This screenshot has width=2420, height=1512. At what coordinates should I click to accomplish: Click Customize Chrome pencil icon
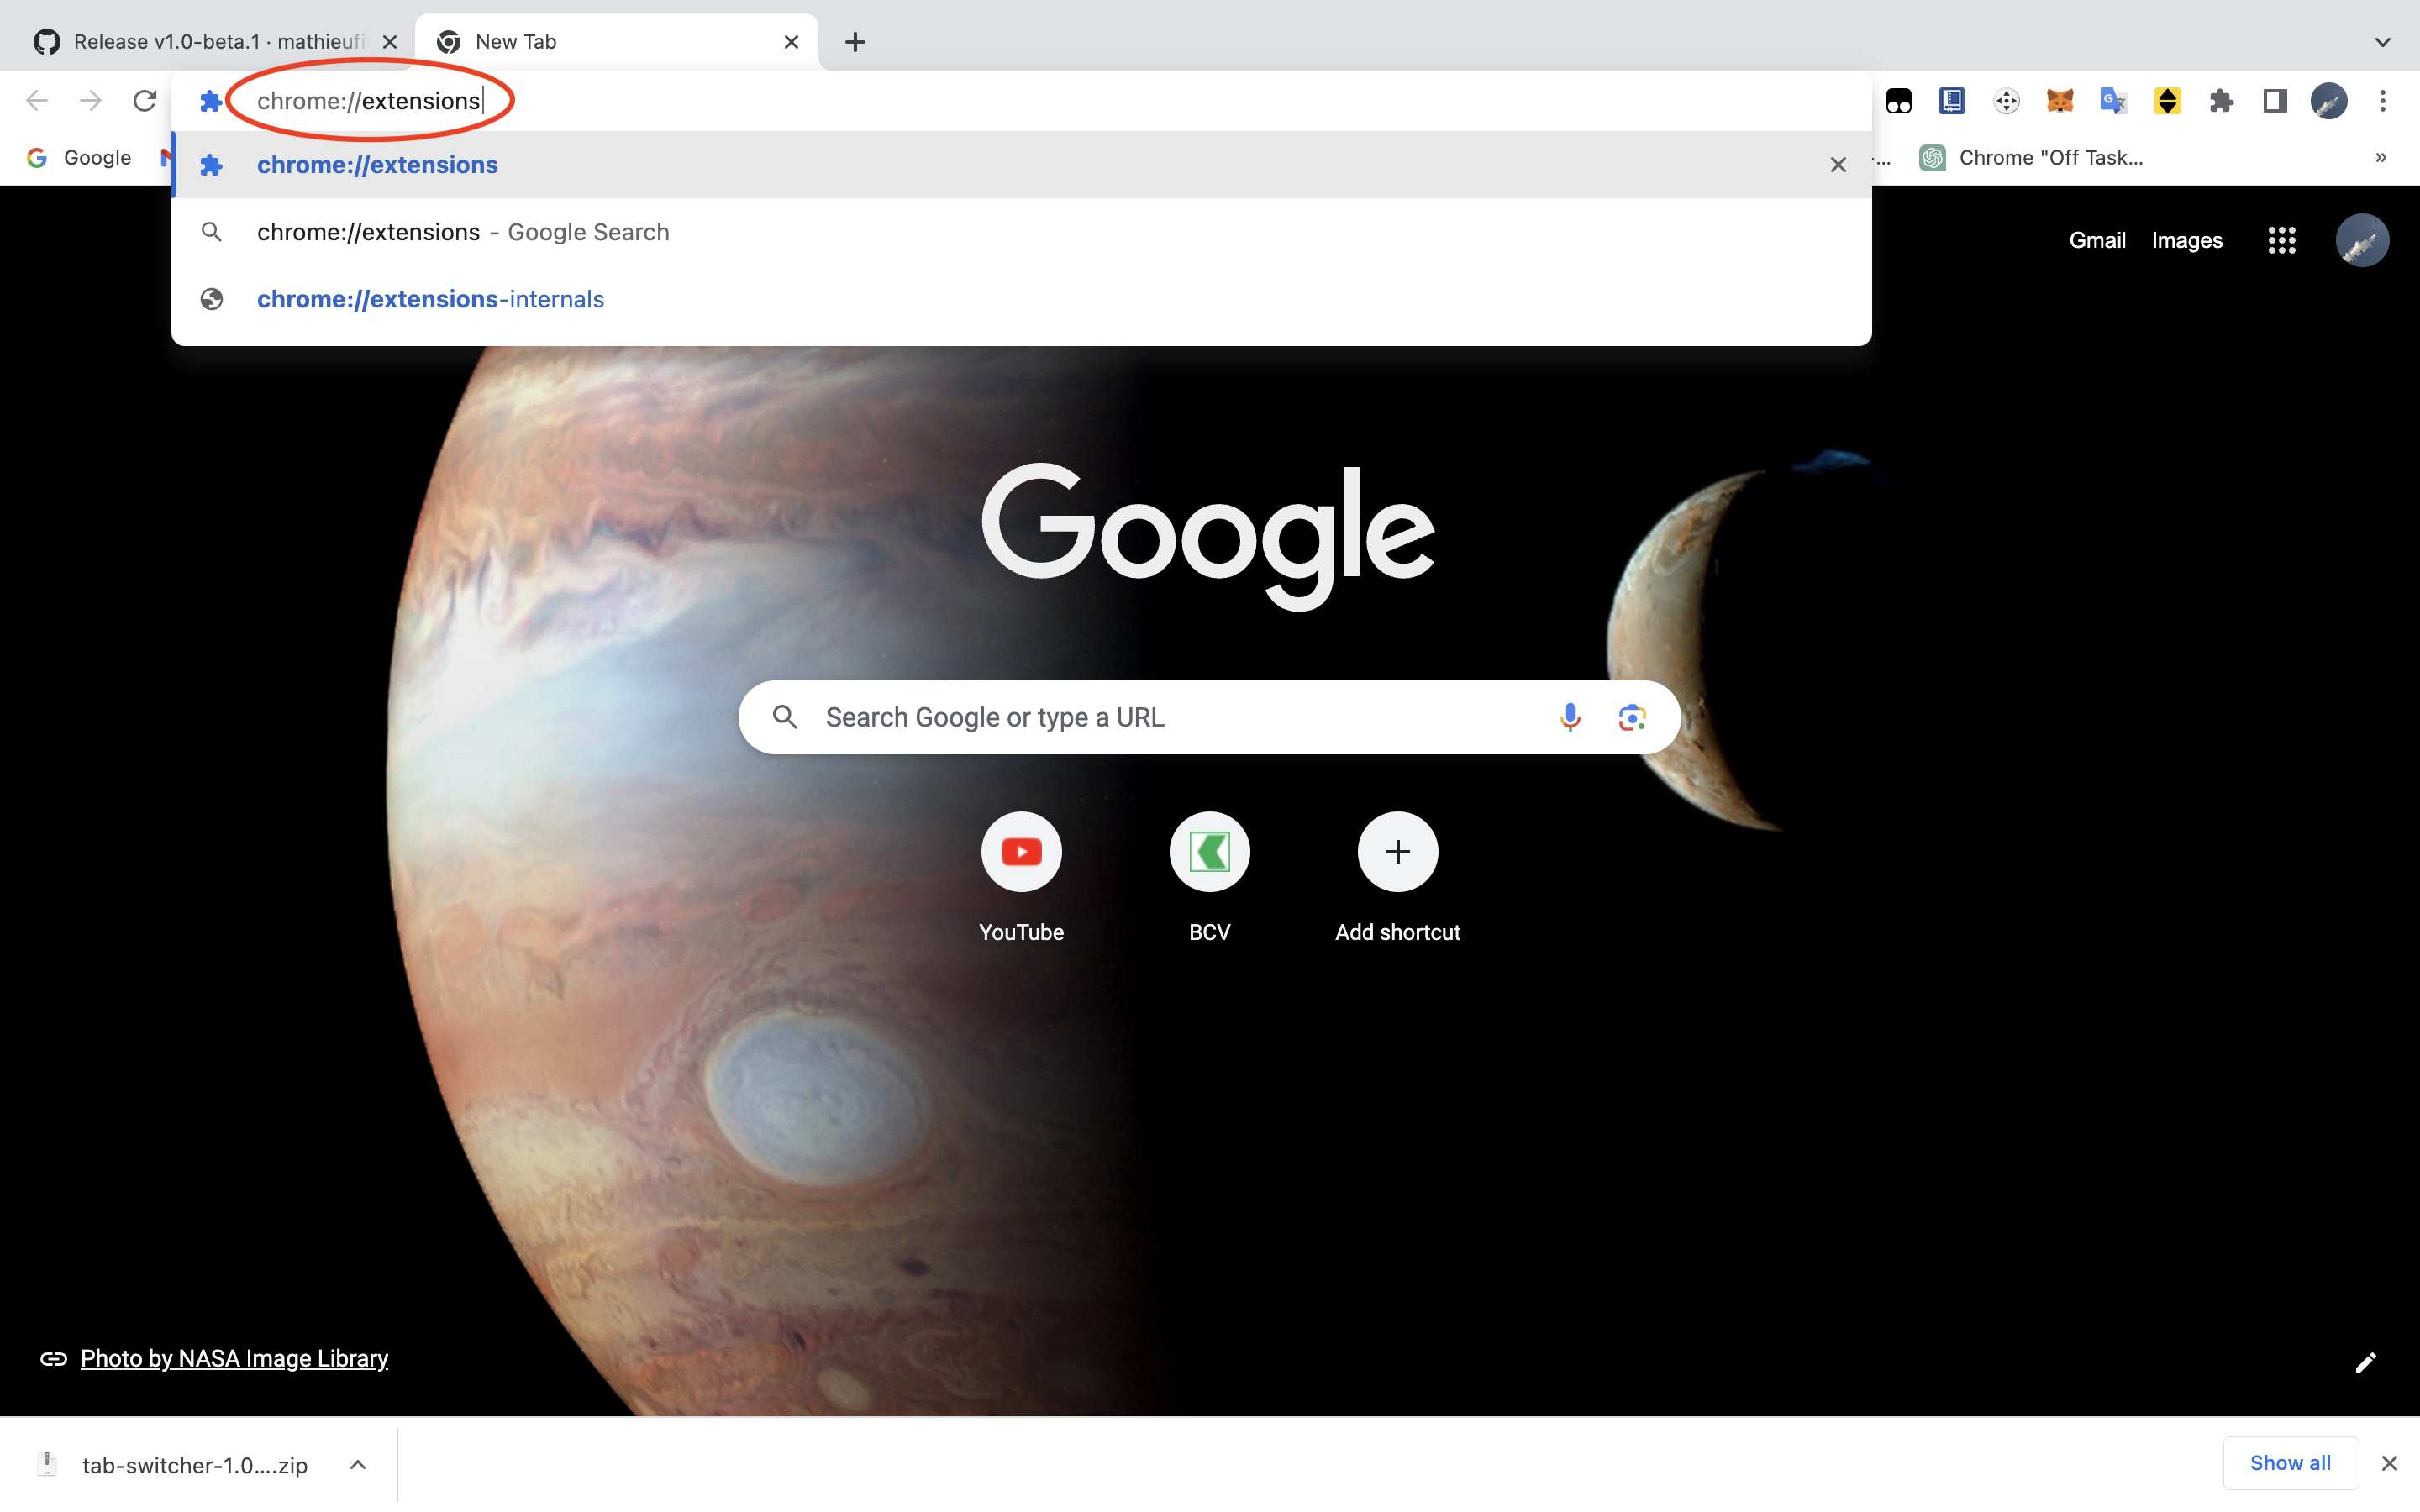2366,1362
